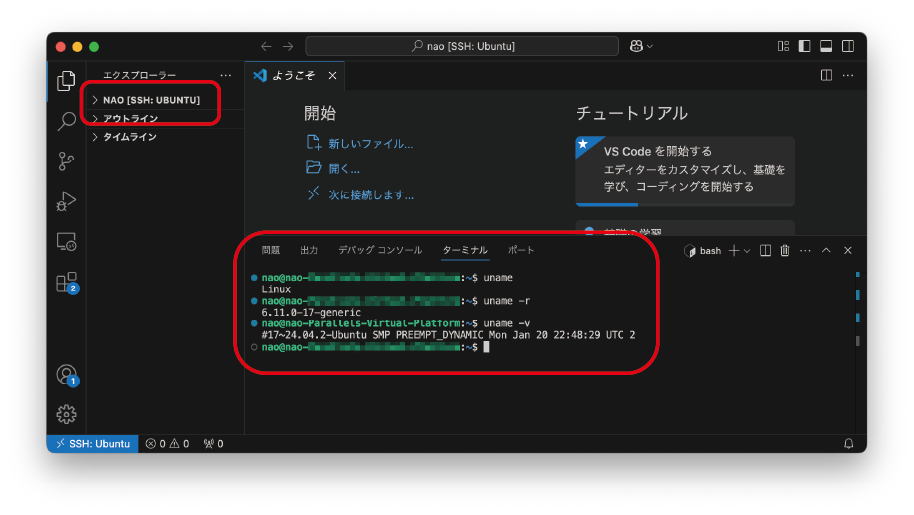
Task: Open Explorer more actions ellipsis
Action: click(226, 75)
